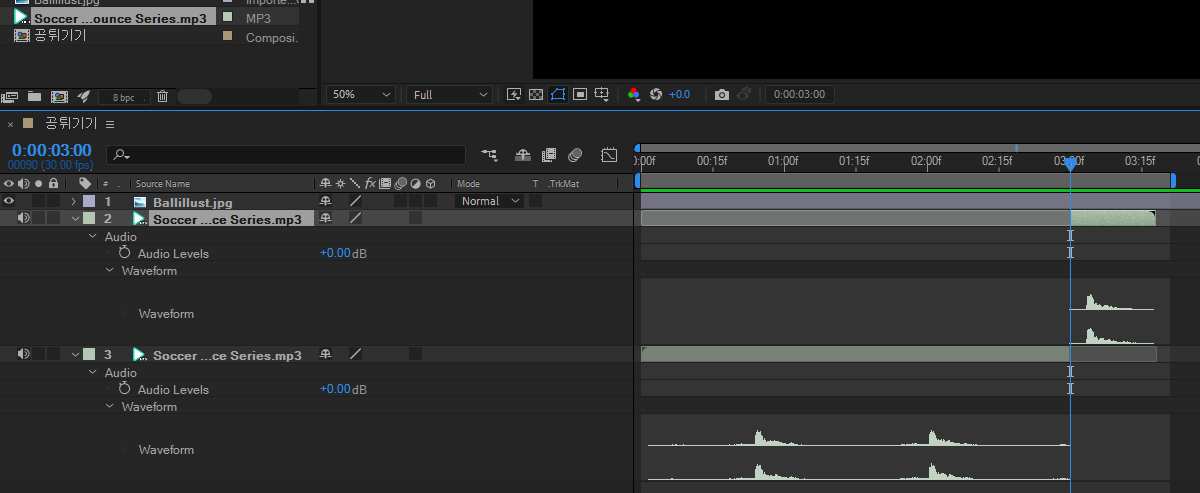Click the +0.0 exposure value
1200x493 pixels.
679,94
